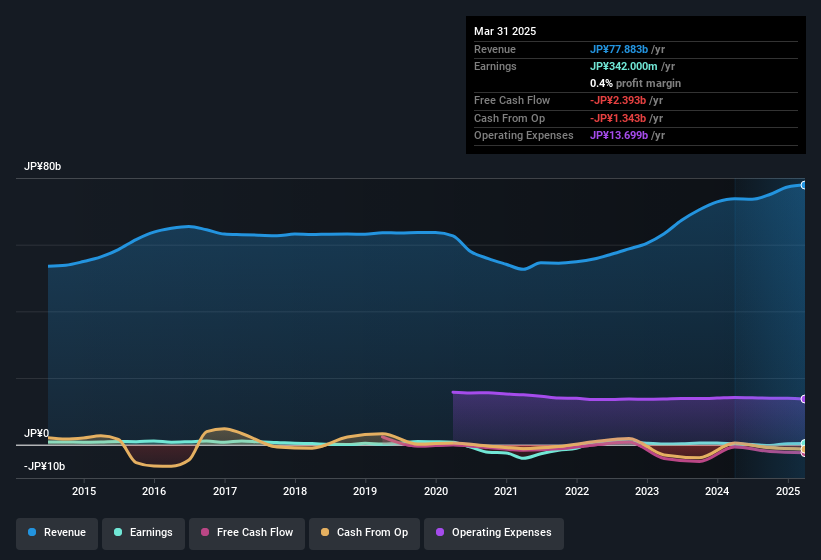Click the 2016 x-axis label
The width and height of the screenshot is (821, 560).
(x=154, y=491)
